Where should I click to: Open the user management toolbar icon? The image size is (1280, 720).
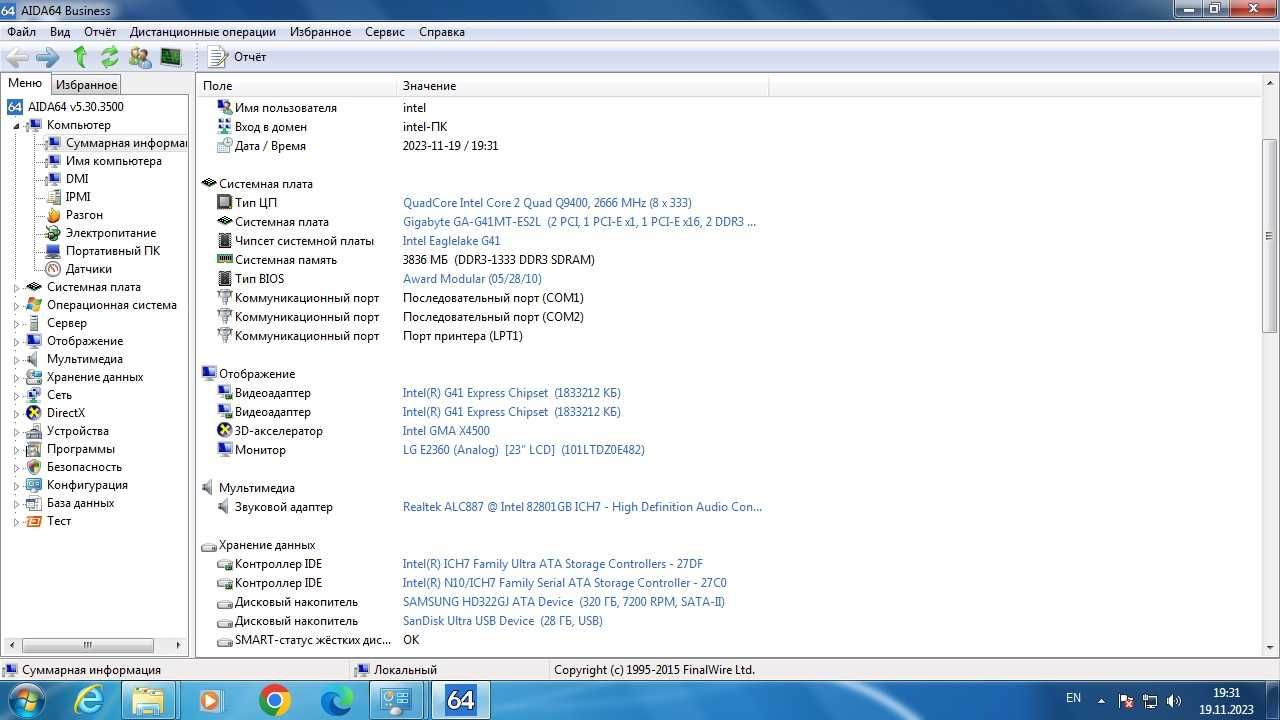click(x=140, y=57)
